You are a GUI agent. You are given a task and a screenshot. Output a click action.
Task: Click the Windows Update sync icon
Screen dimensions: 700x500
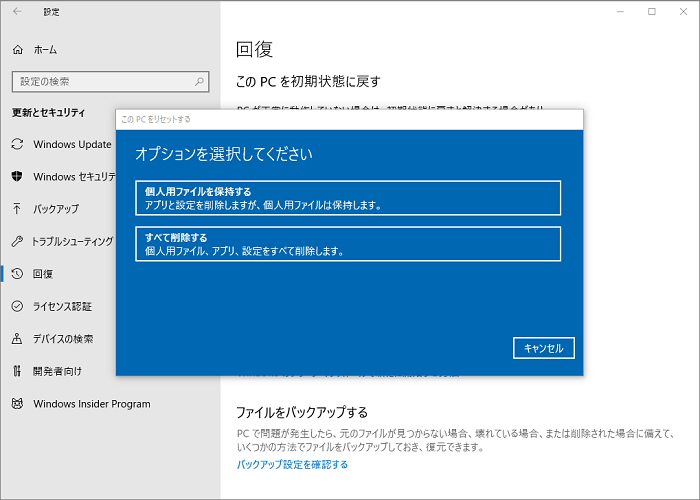pos(17,144)
